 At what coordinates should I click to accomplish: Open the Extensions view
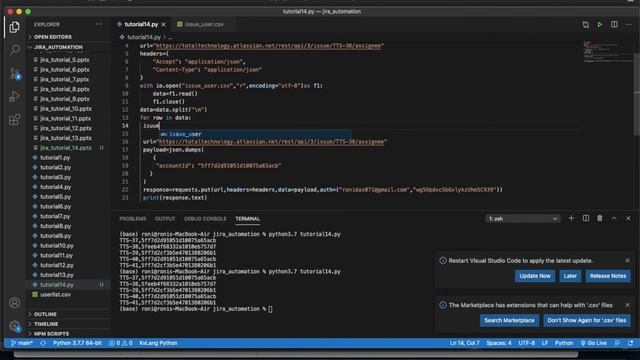pyautogui.click(x=15, y=120)
